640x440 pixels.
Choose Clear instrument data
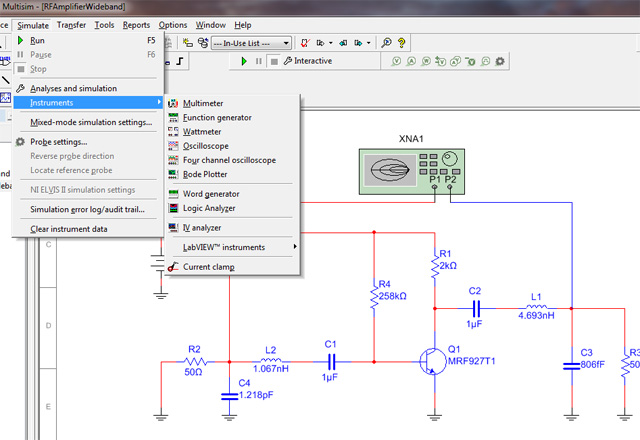(88, 229)
